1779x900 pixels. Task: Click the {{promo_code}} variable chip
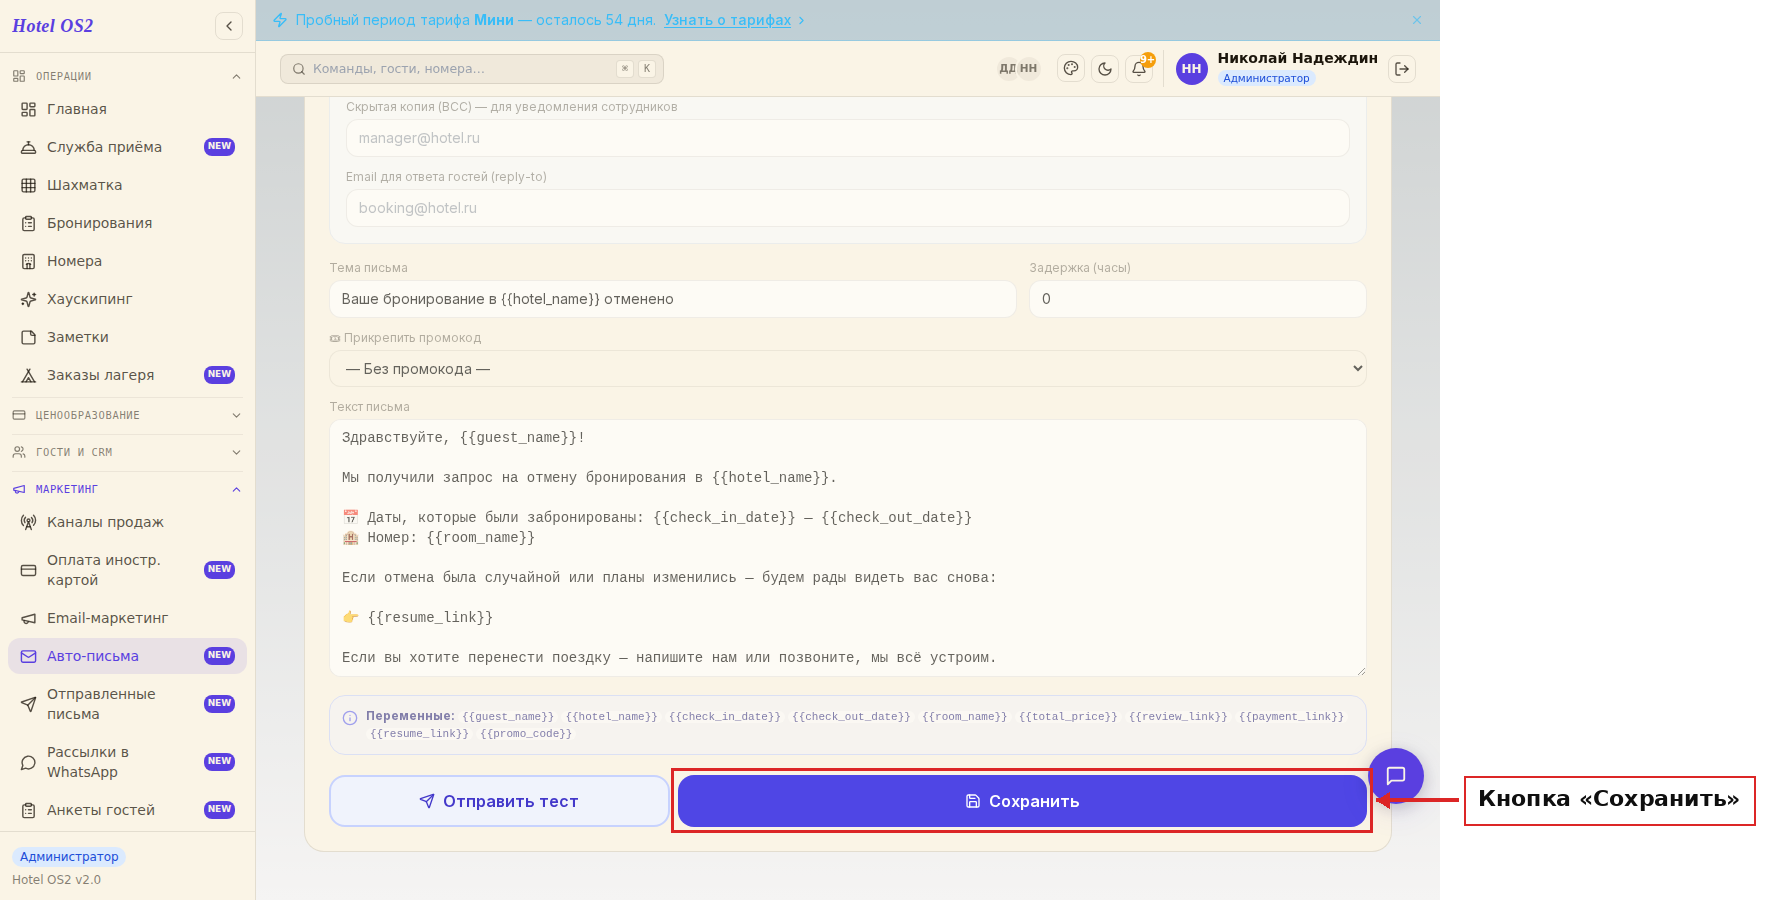(526, 734)
